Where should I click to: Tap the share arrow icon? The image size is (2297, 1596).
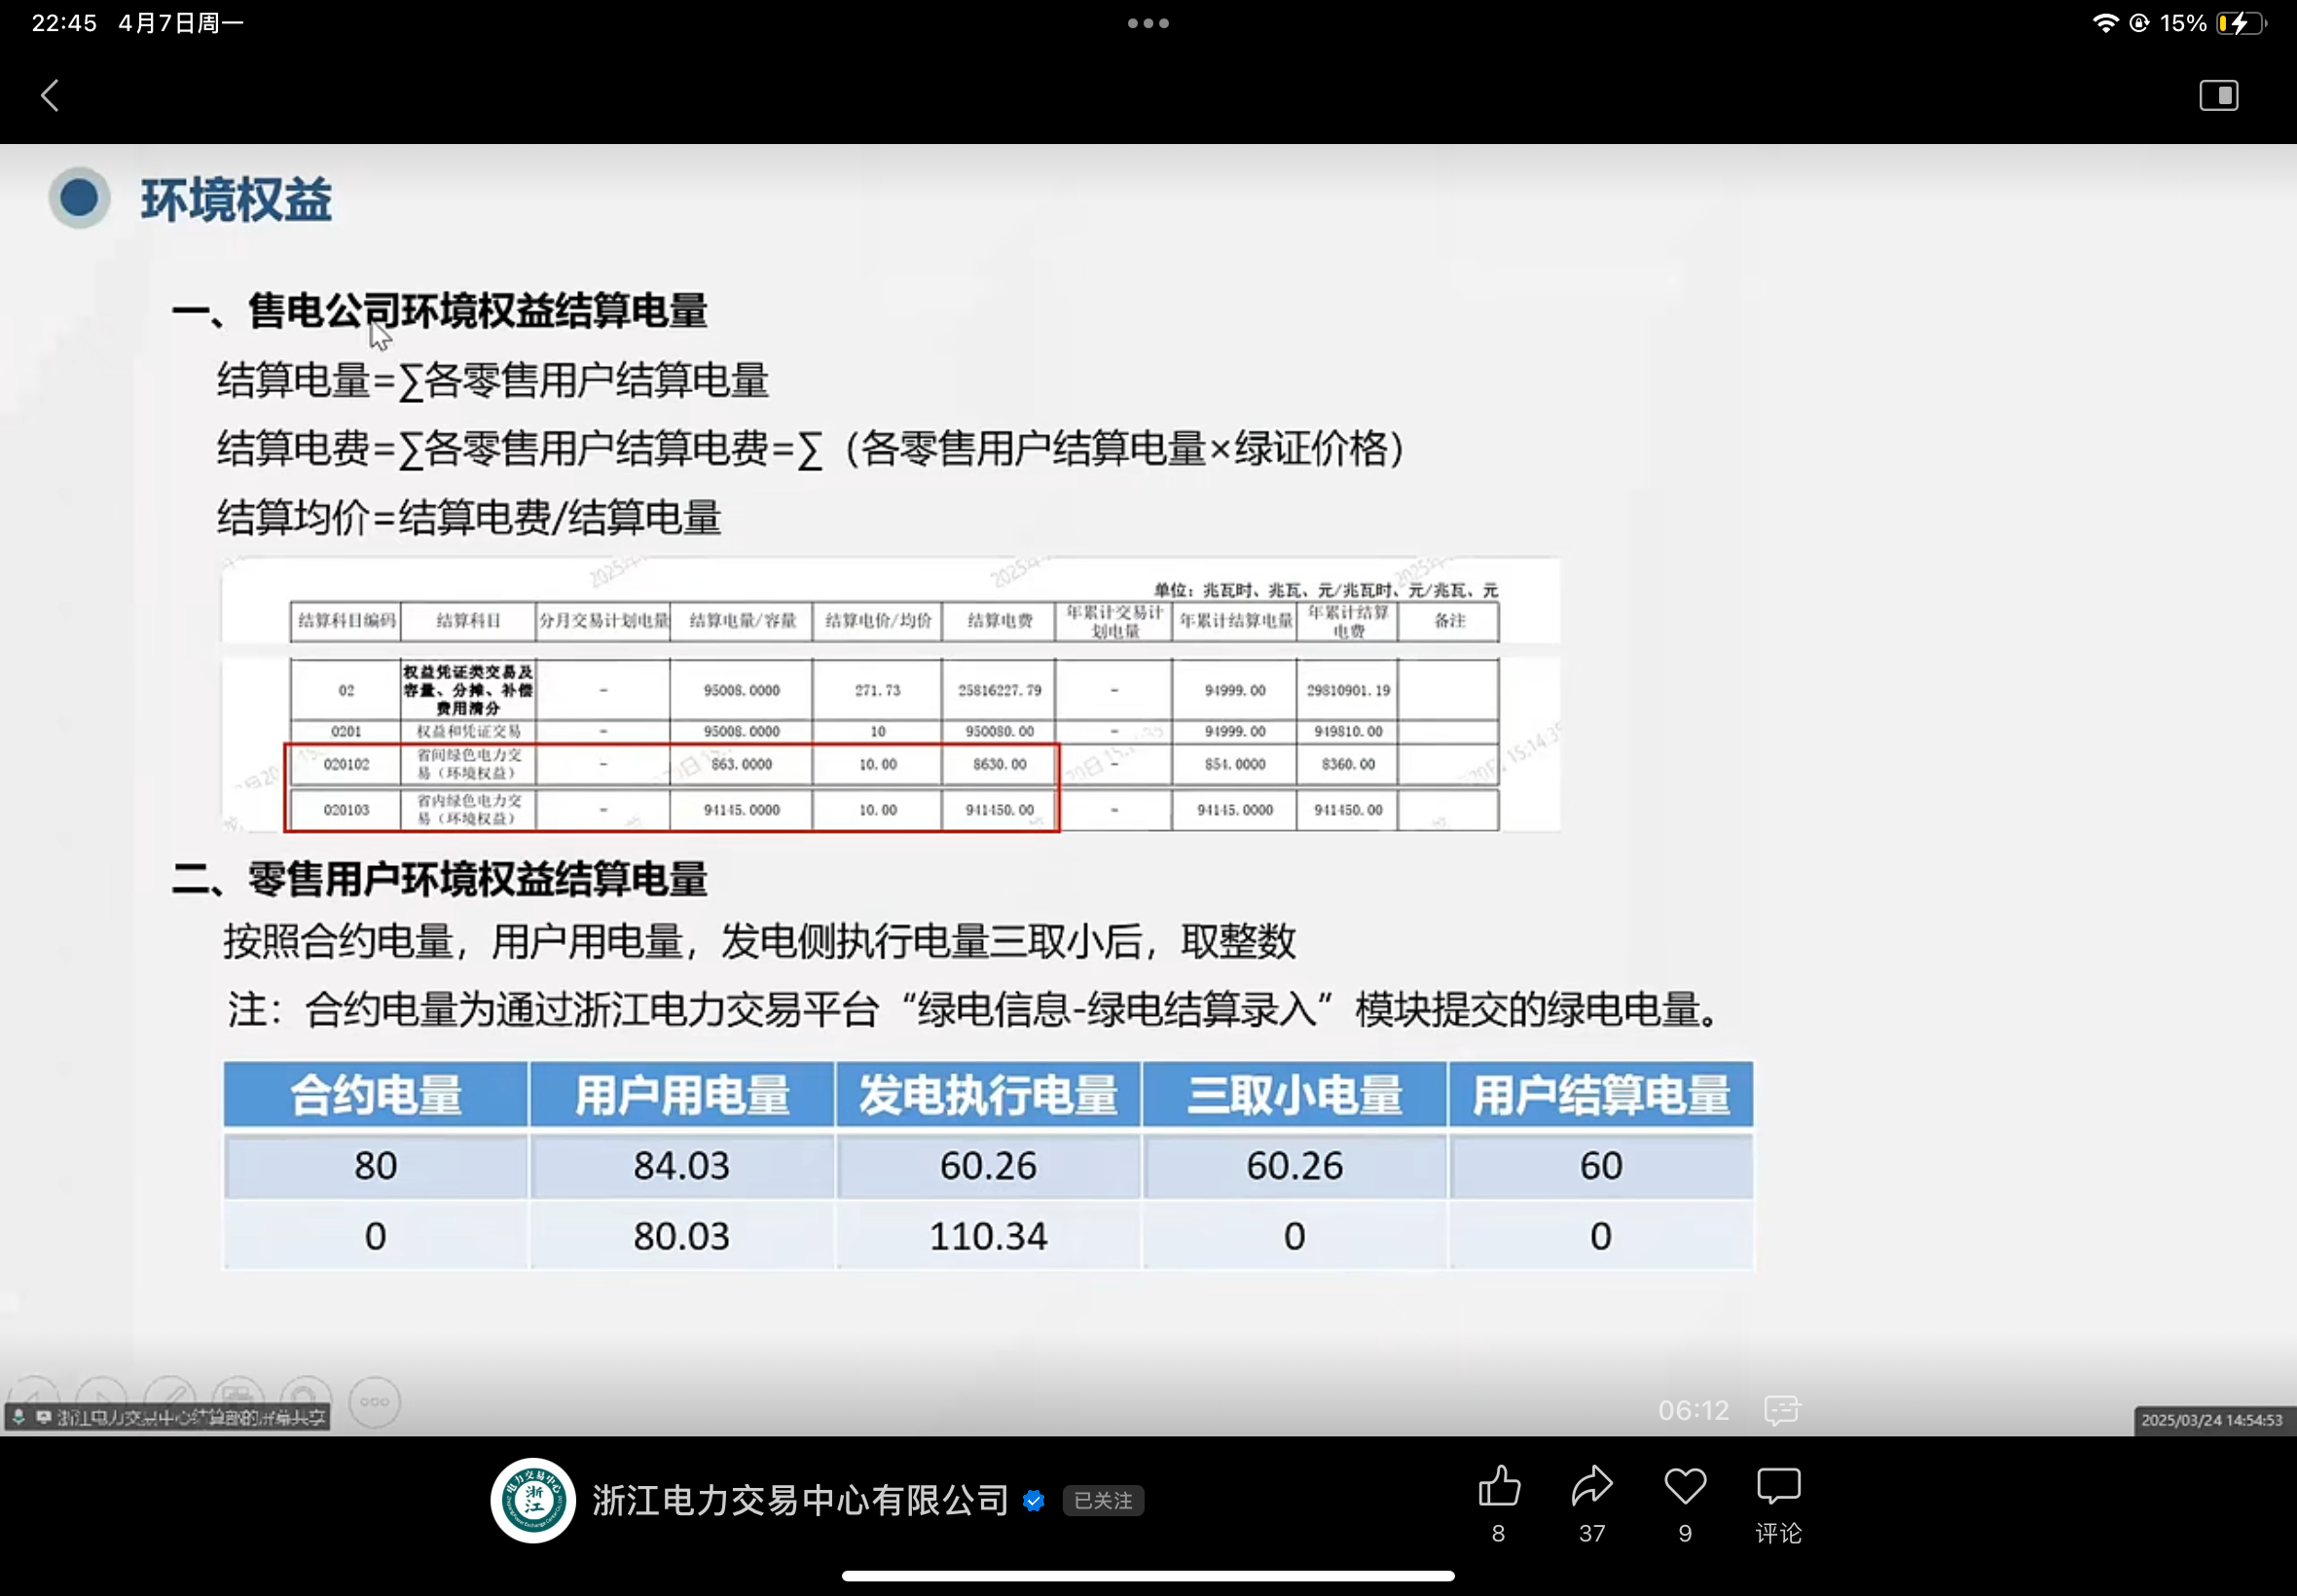[1591, 1487]
